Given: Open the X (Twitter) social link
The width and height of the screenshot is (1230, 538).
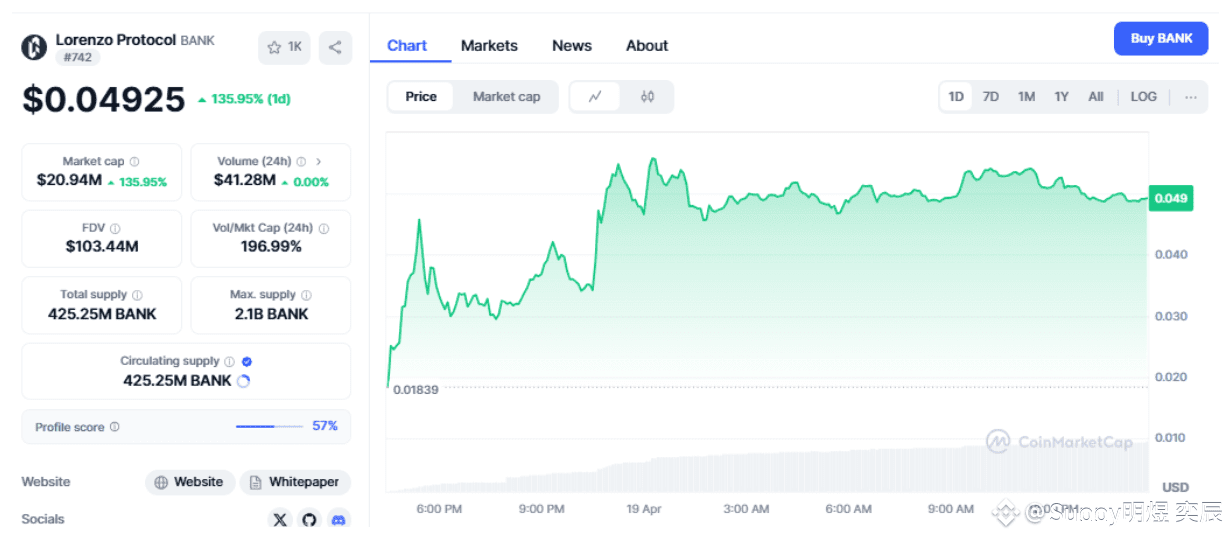Looking at the screenshot, I should coord(280,519).
